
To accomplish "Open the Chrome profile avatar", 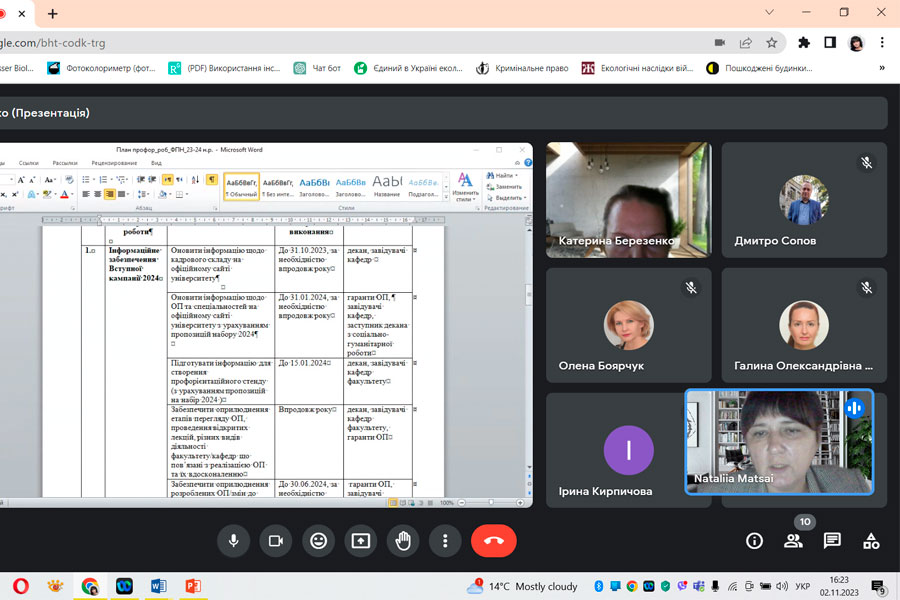I will [x=856, y=43].
